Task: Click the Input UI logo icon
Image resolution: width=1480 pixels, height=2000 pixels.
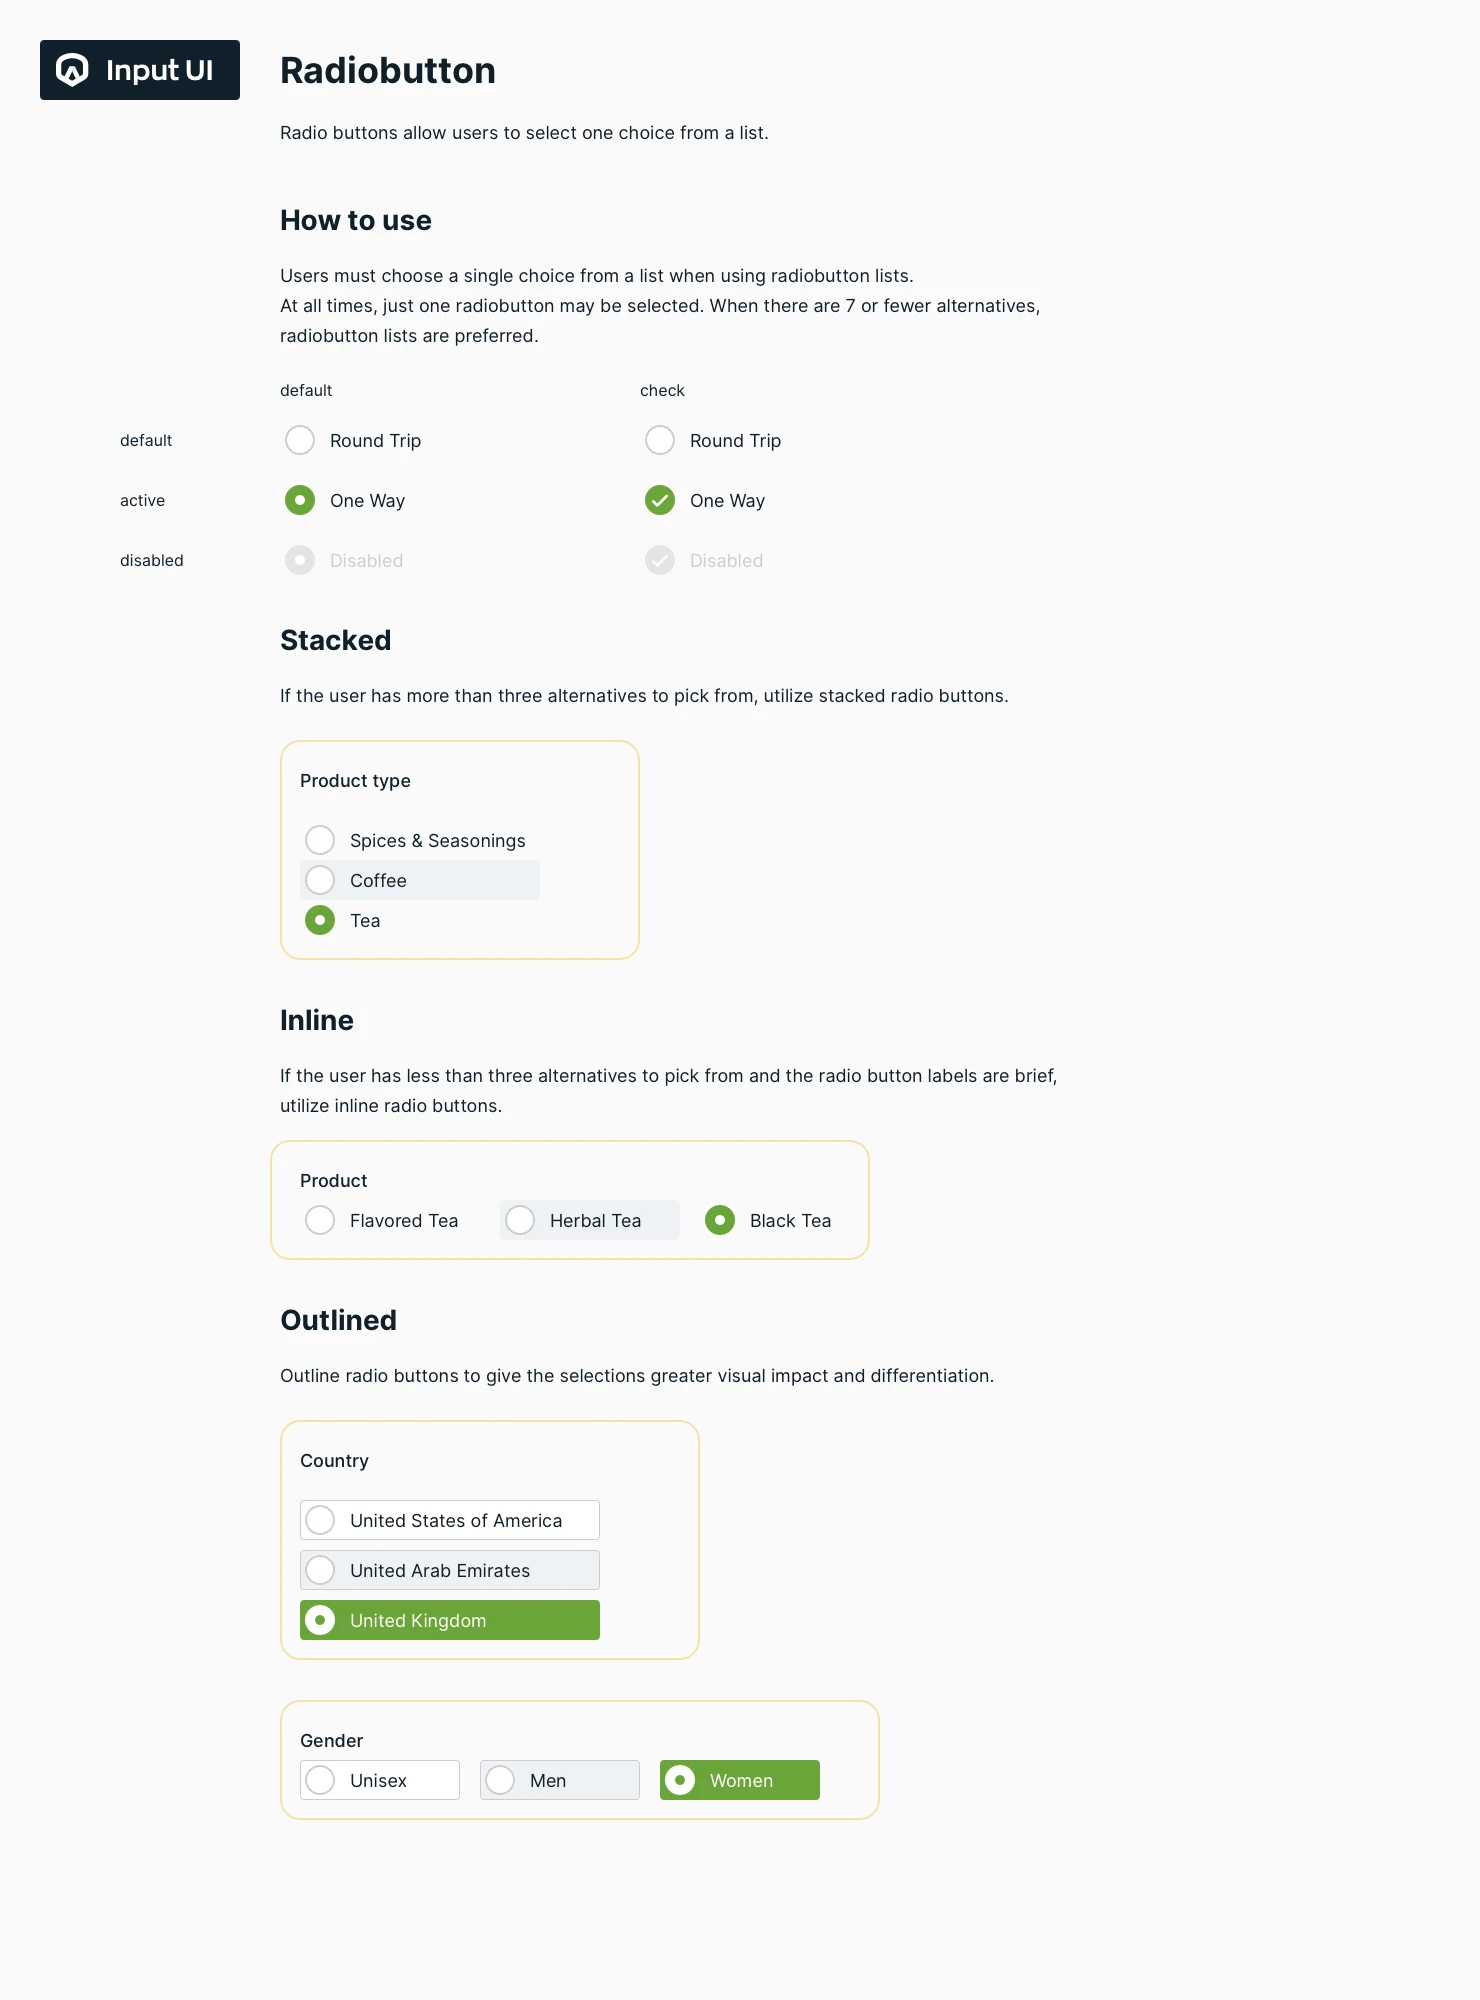Action: (72, 70)
